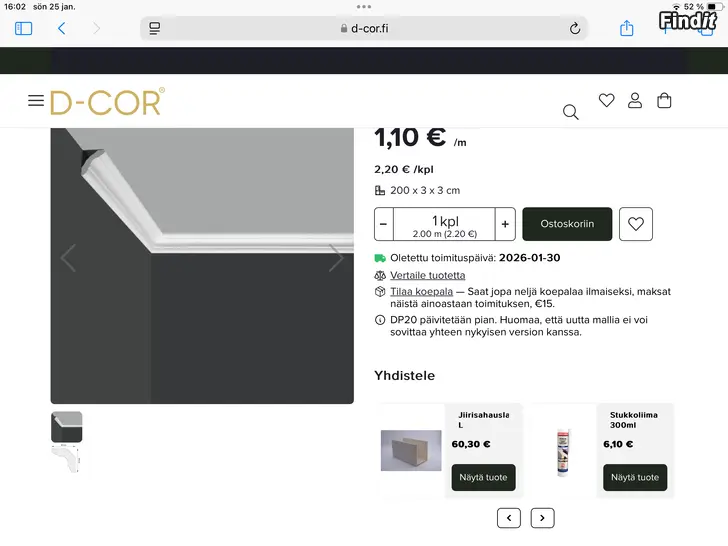
Task: Toggle the Safari sidebar icon
Action: pos(23,28)
